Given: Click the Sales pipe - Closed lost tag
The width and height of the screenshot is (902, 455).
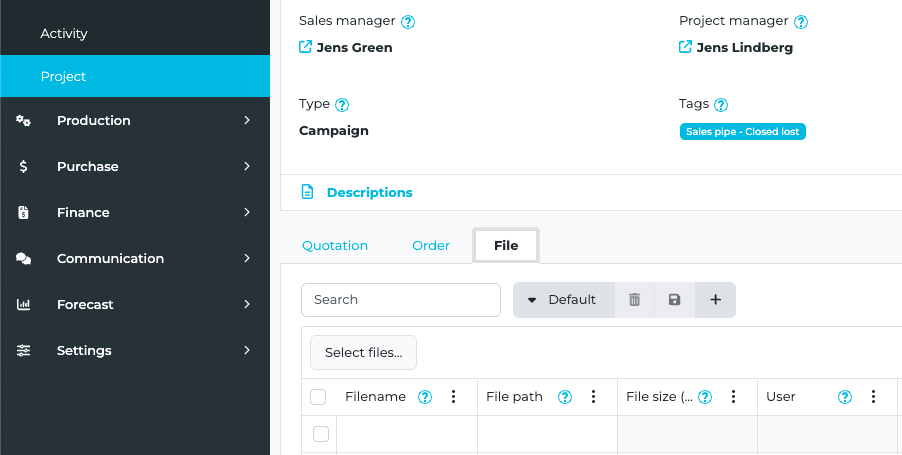Looking at the screenshot, I should point(742,131).
